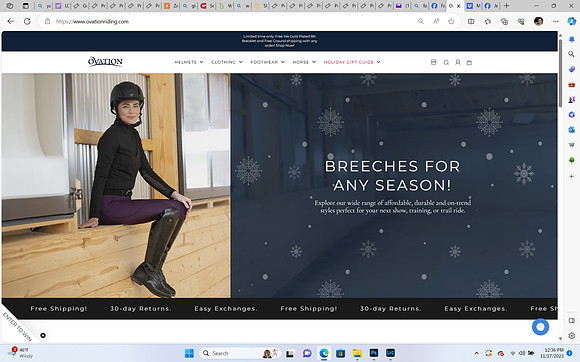Click the Enter To Win corner banner
The height and width of the screenshot is (362, 580).
(x=17, y=326)
